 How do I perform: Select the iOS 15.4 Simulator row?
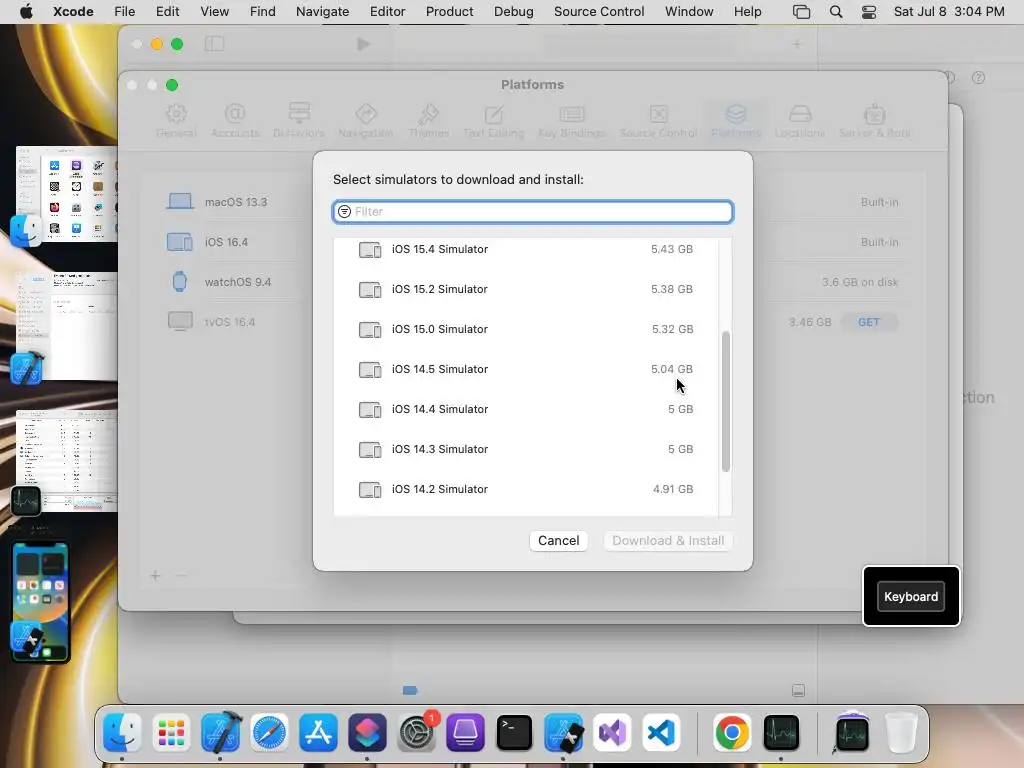click(x=526, y=249)
